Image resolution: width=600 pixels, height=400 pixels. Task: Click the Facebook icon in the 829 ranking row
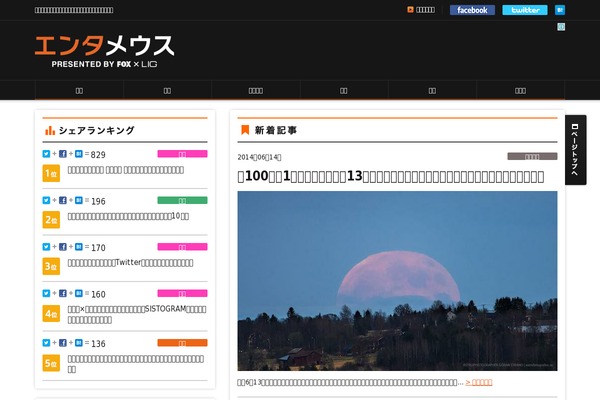[63, 154]
